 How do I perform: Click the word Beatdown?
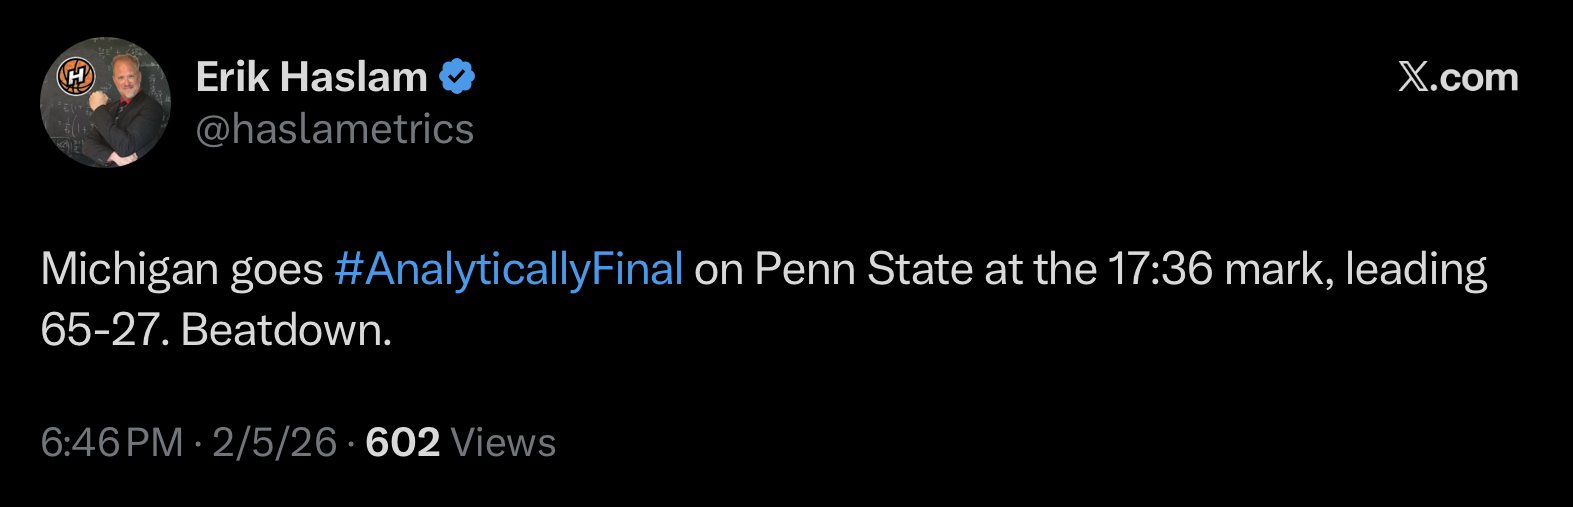(x=286, y=330)
